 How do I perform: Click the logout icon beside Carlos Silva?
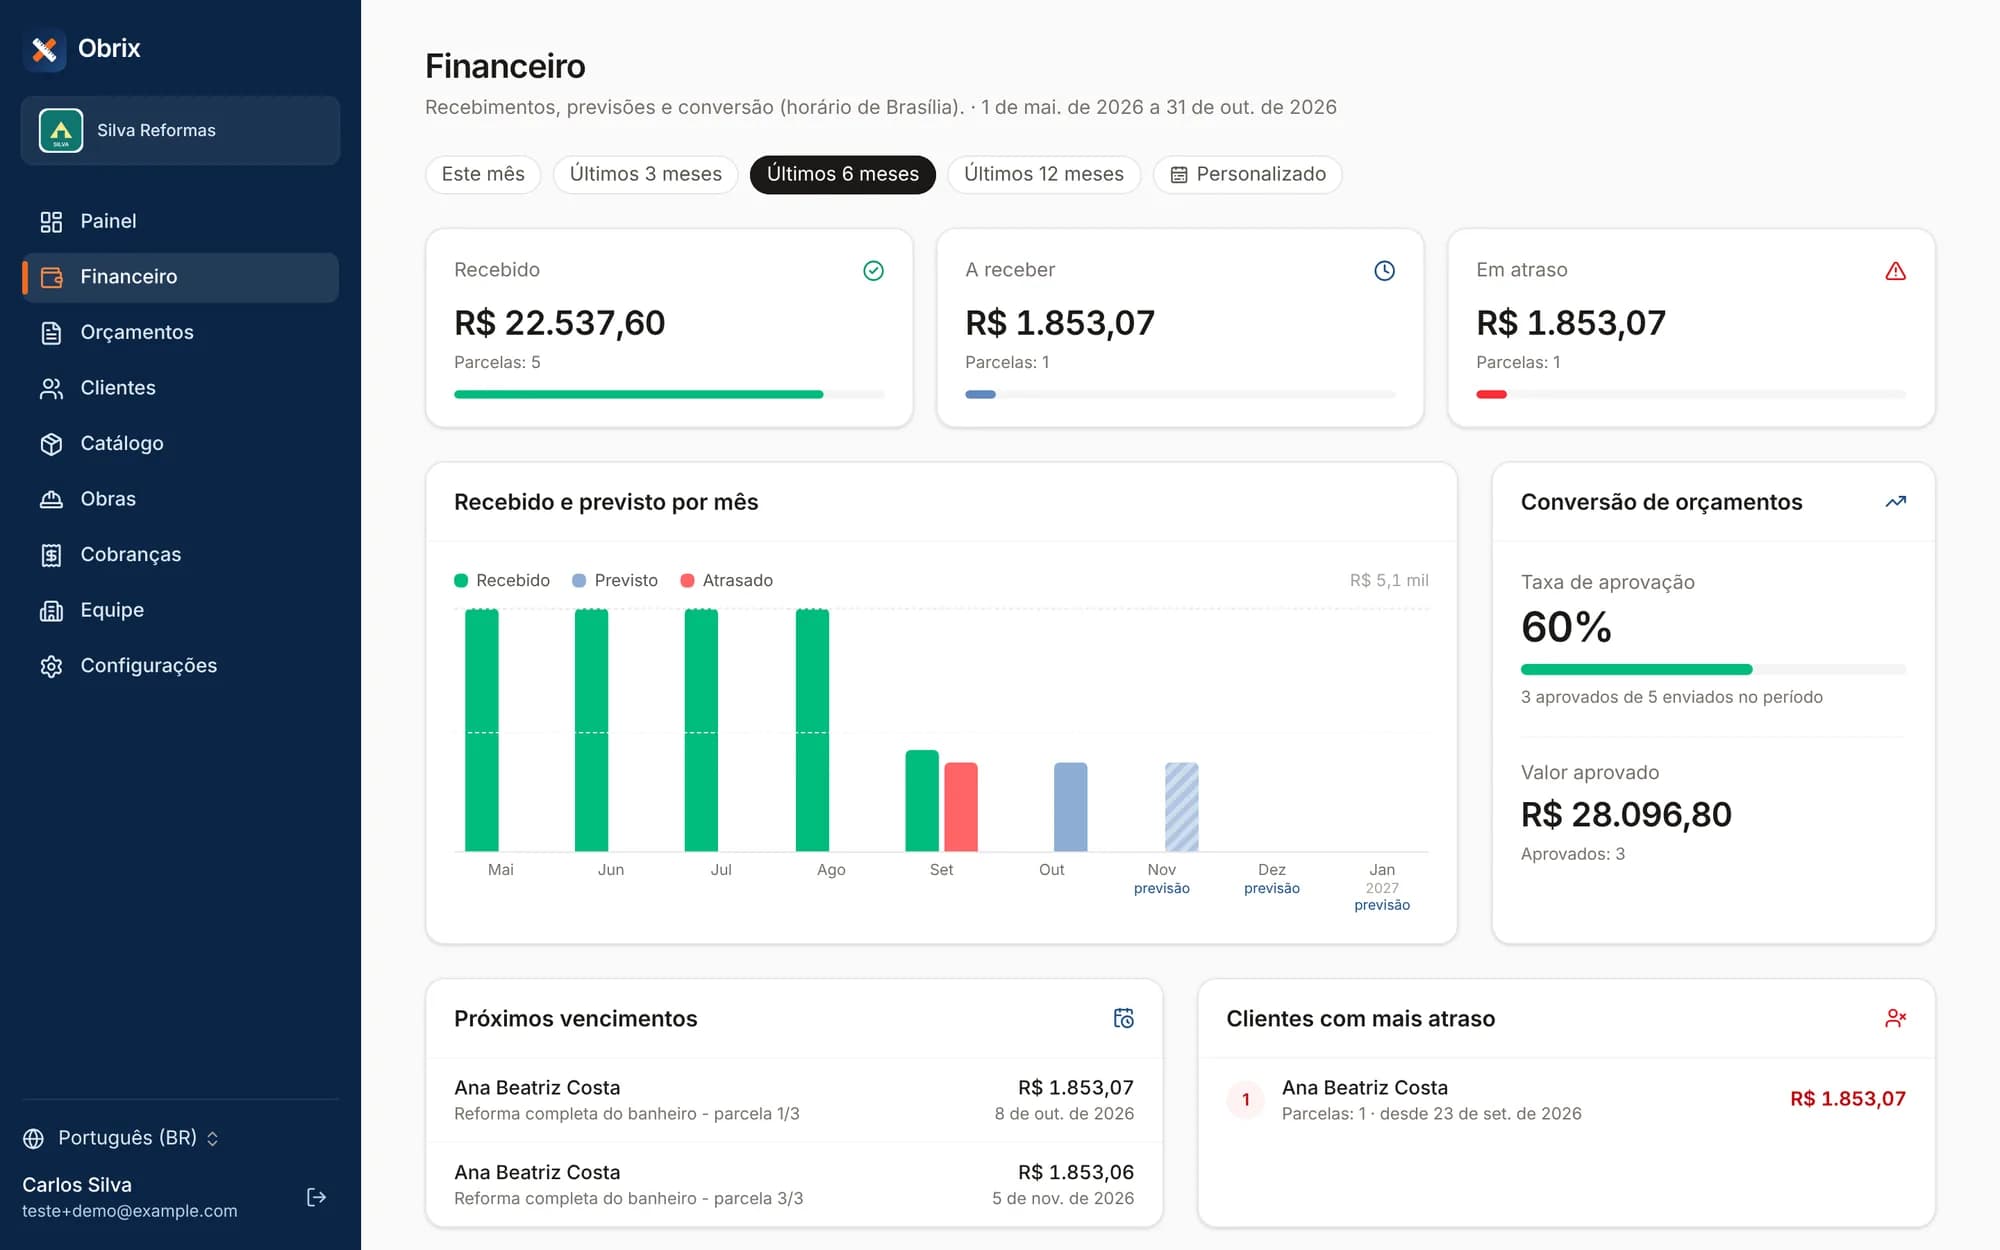pyautogui.click(x=316, y=1197)
